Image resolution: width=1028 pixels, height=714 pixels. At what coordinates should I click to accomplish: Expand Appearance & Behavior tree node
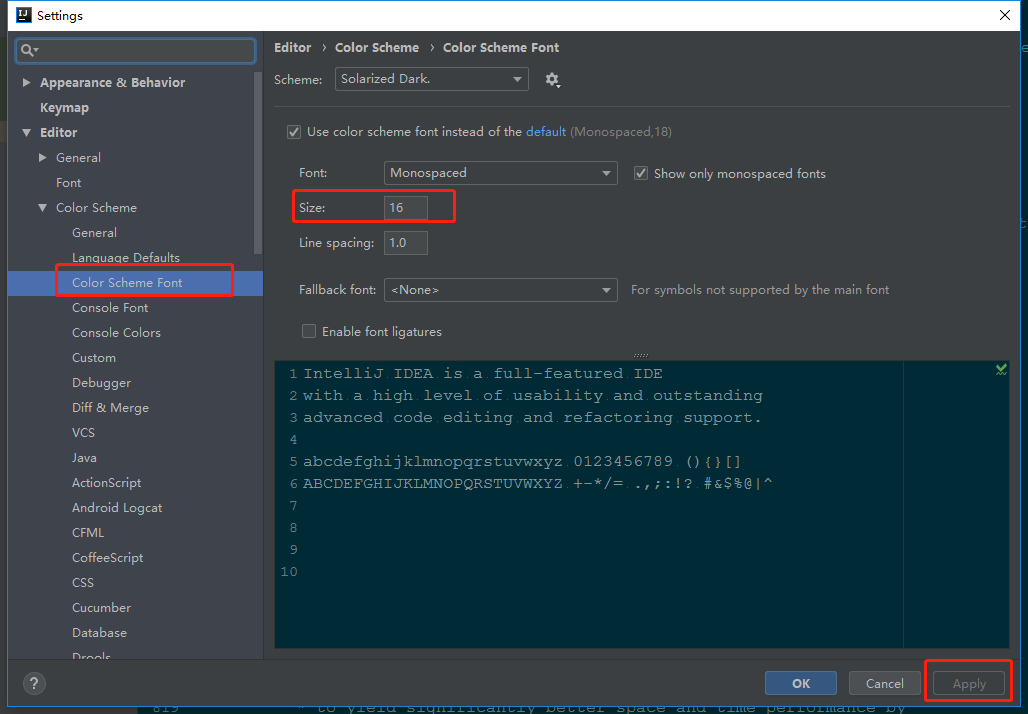[26, 83]
